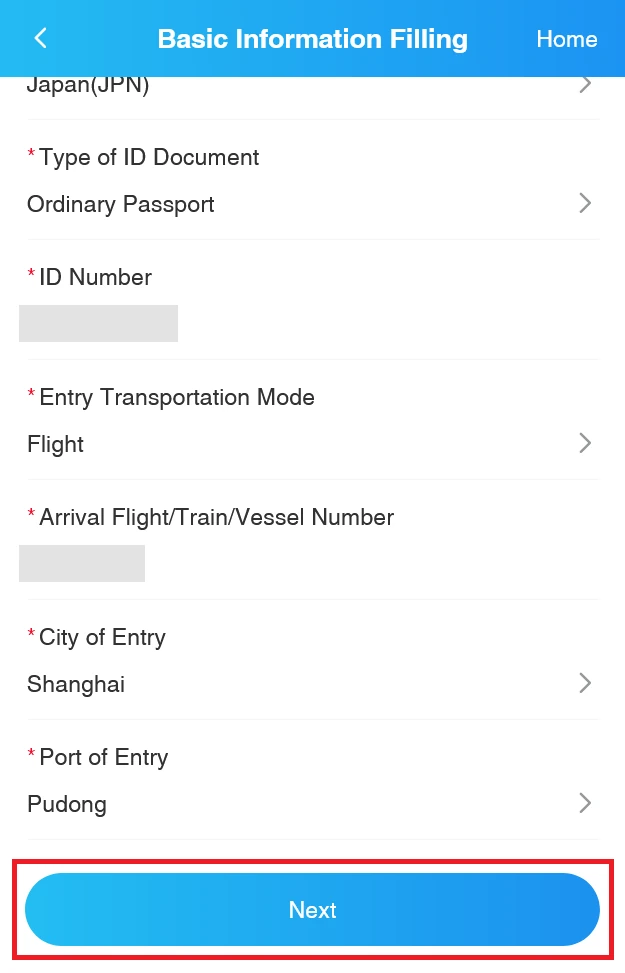The image size is (625, 973).
Task: Click the Basic Information Filling title
Action: (312, 39)
